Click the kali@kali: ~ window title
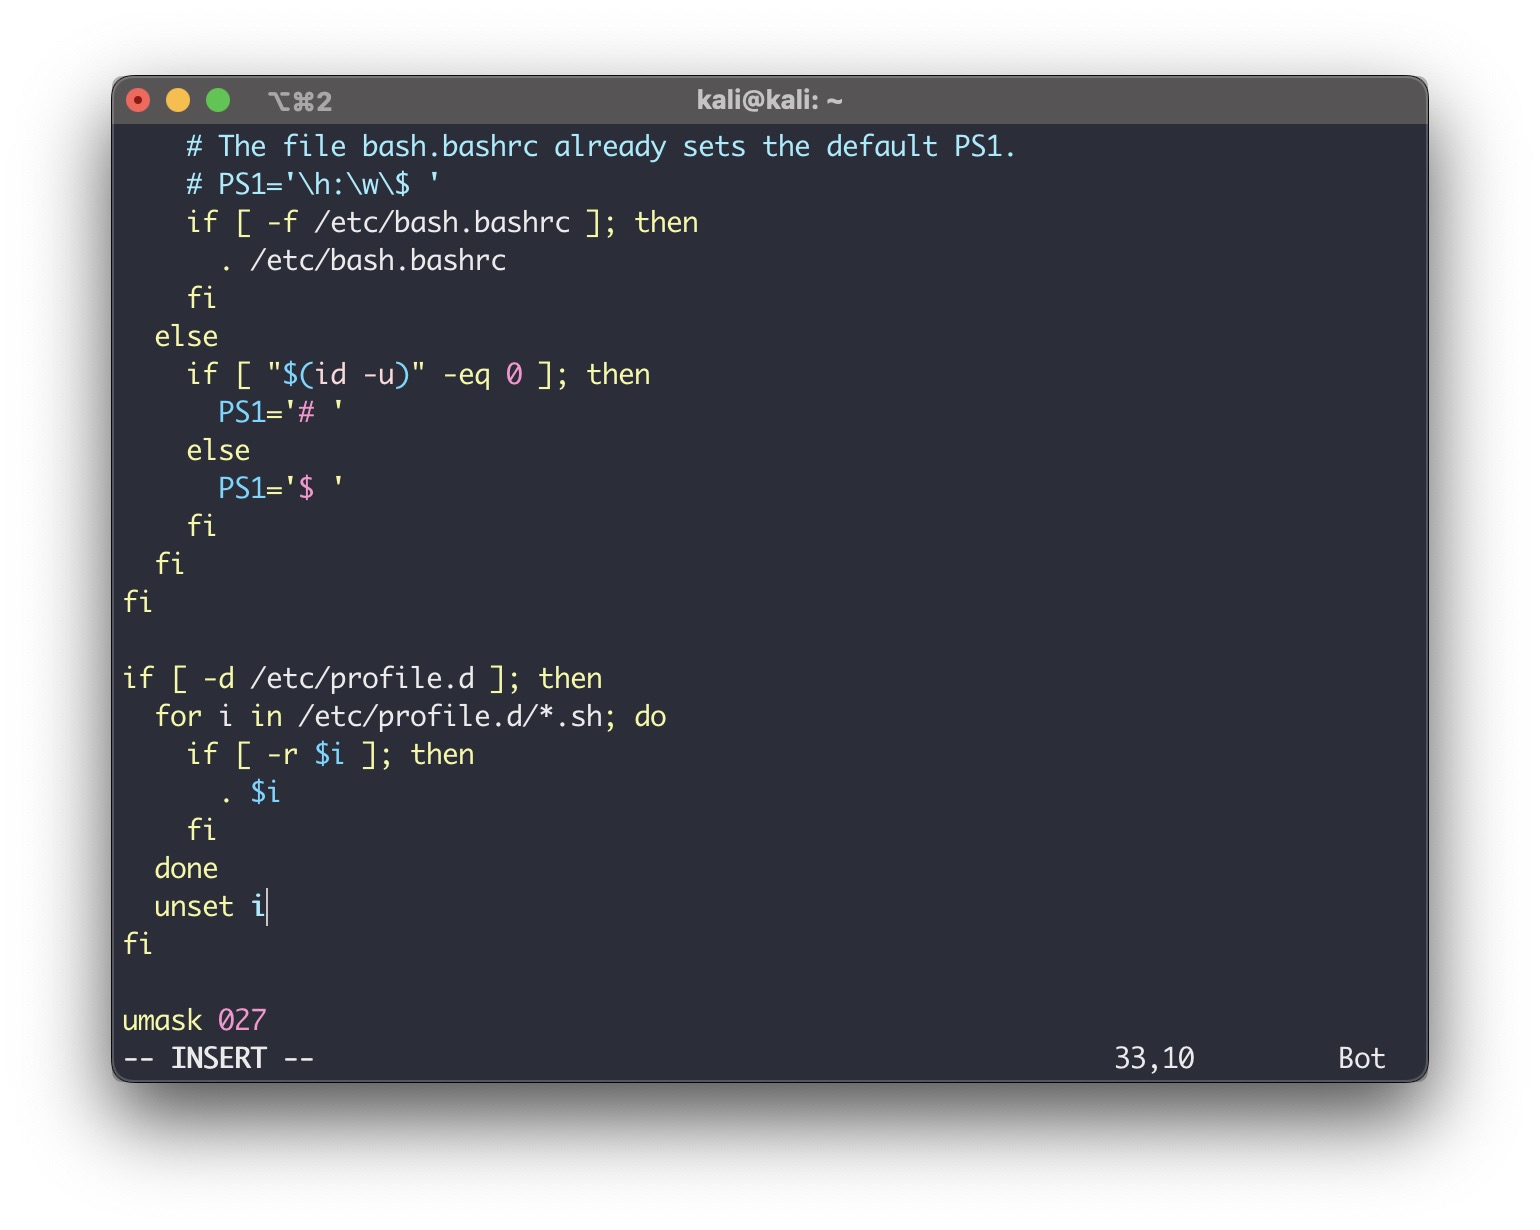The width and height of the screenshot is (1540, 1230). click(769, 100)
